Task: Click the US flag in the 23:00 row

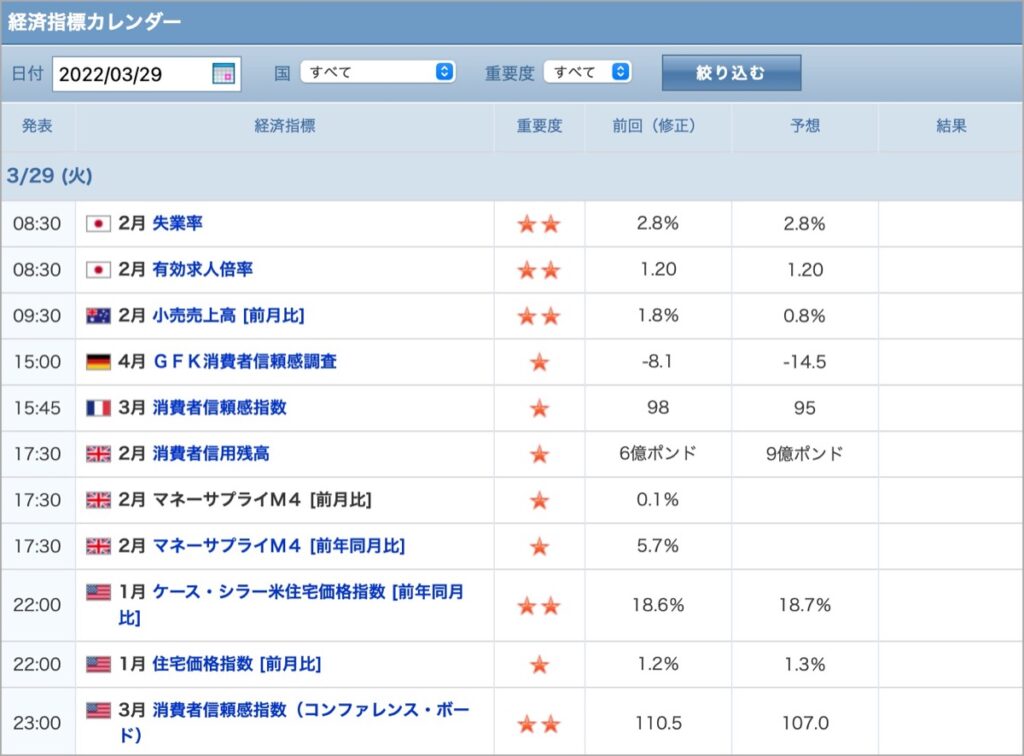Action: 99,710
